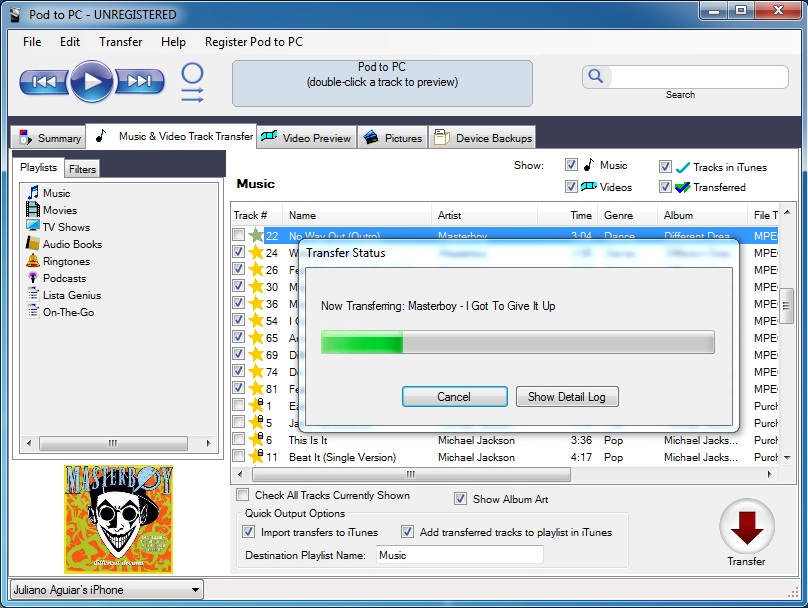Click locked star icon of track 6

pos(256,440)
